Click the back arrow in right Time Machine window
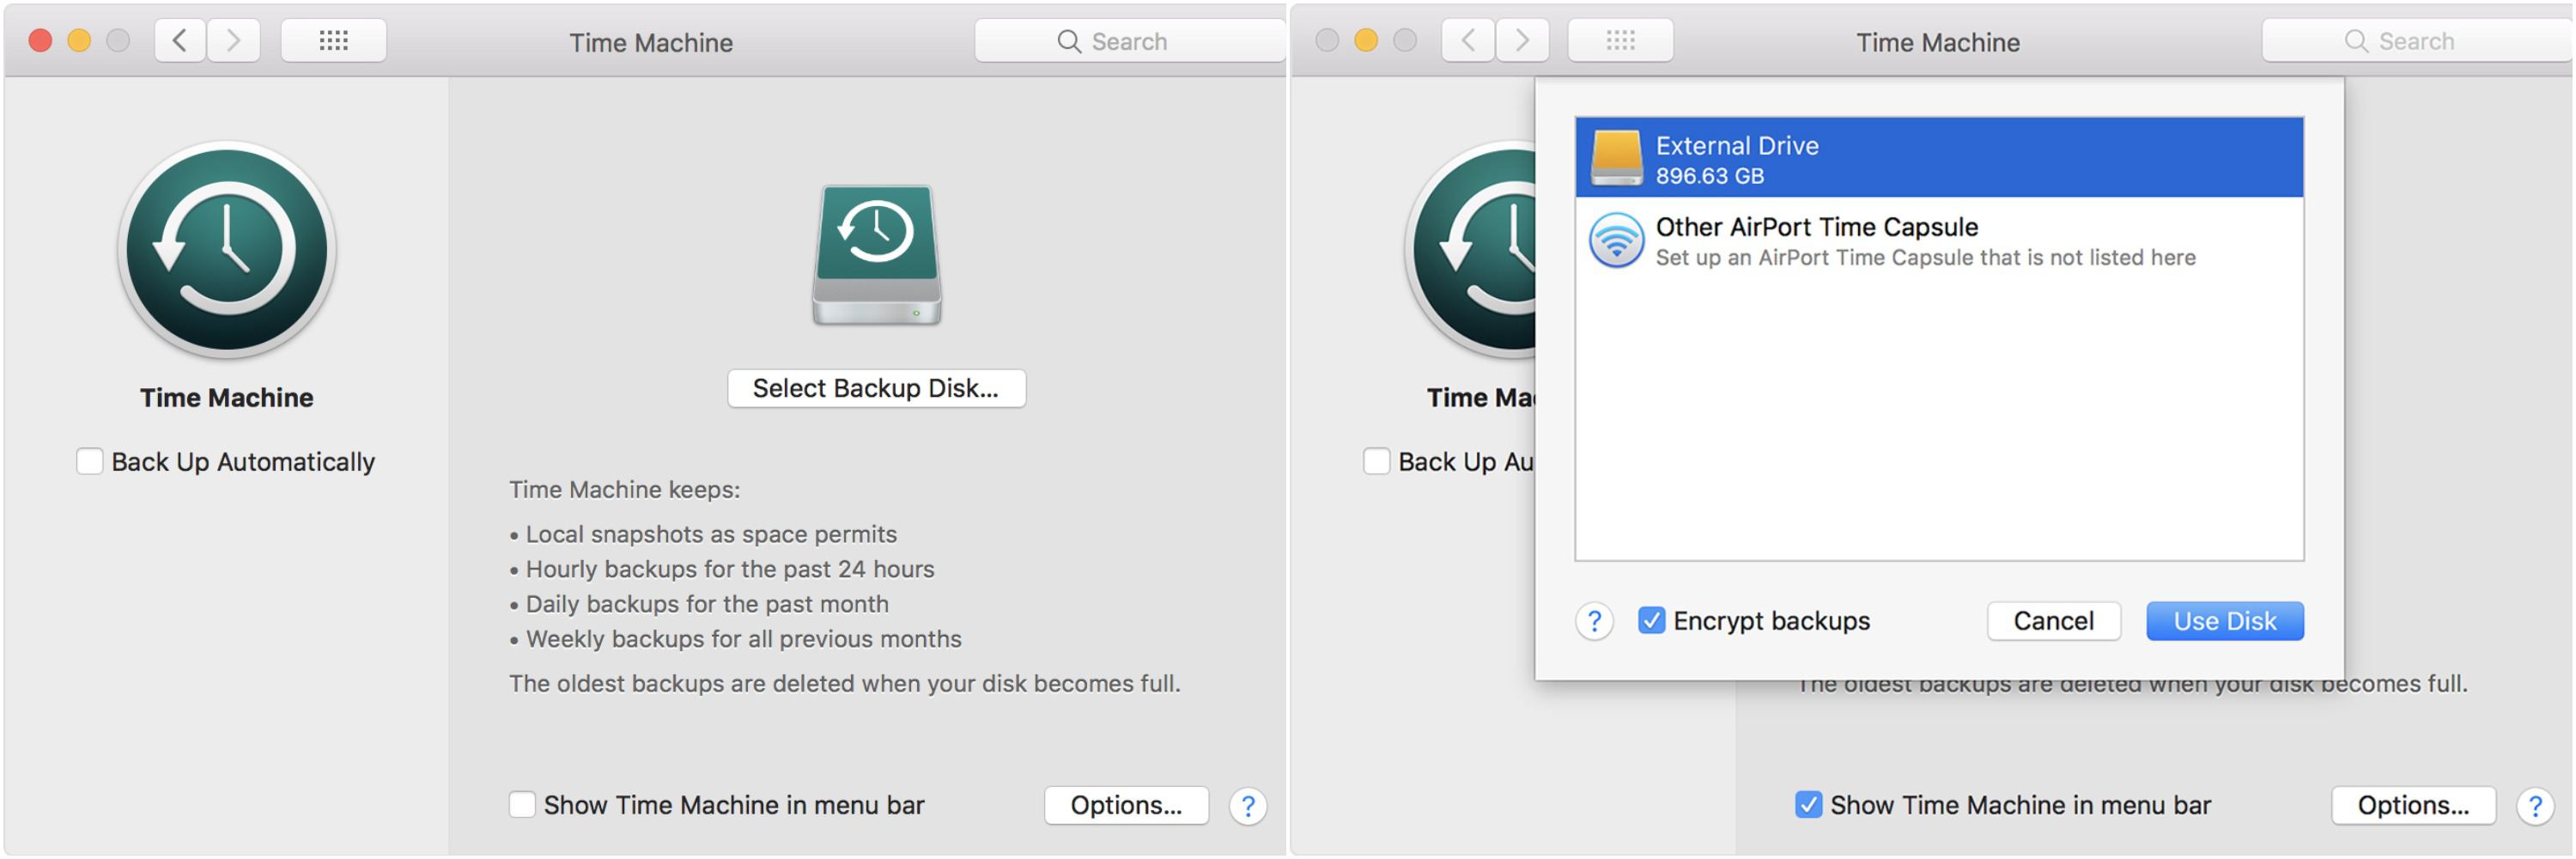The height and width of the screenshot is (859, 2576). click(x=1468, y=41)
